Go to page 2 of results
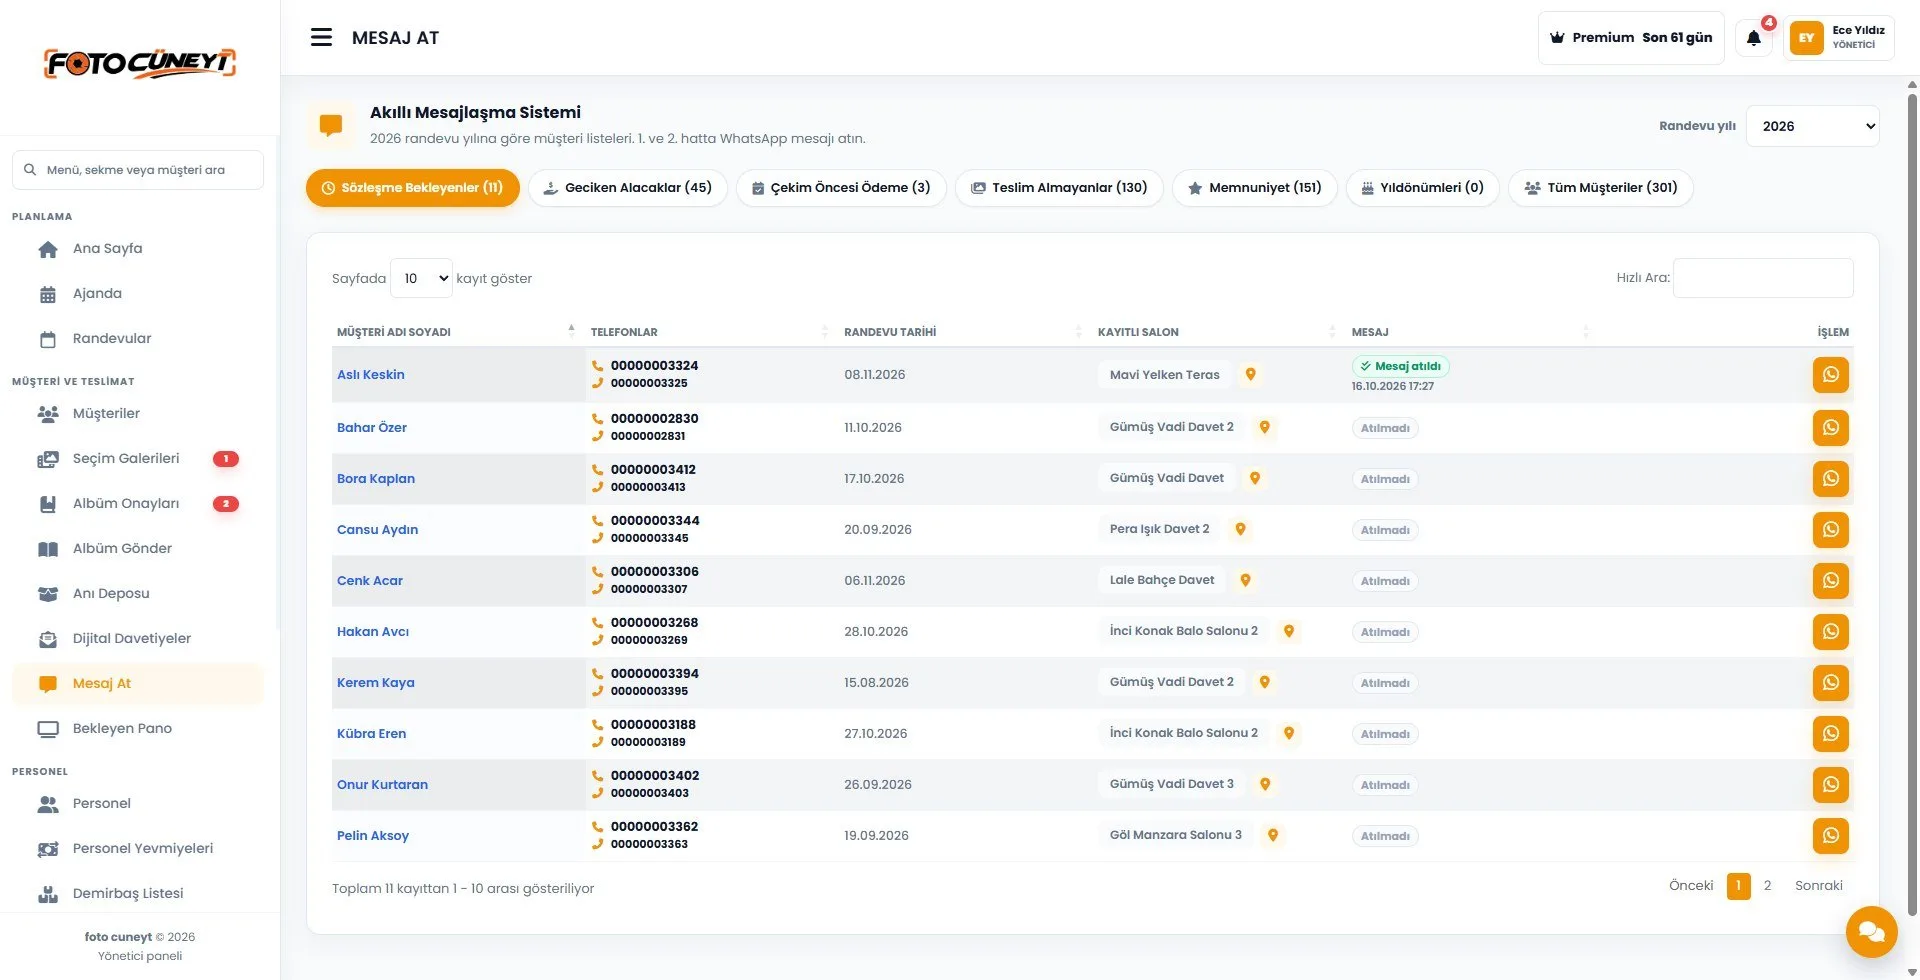The width and height of the screenshot is (1920, 980). pos(1767,886)
